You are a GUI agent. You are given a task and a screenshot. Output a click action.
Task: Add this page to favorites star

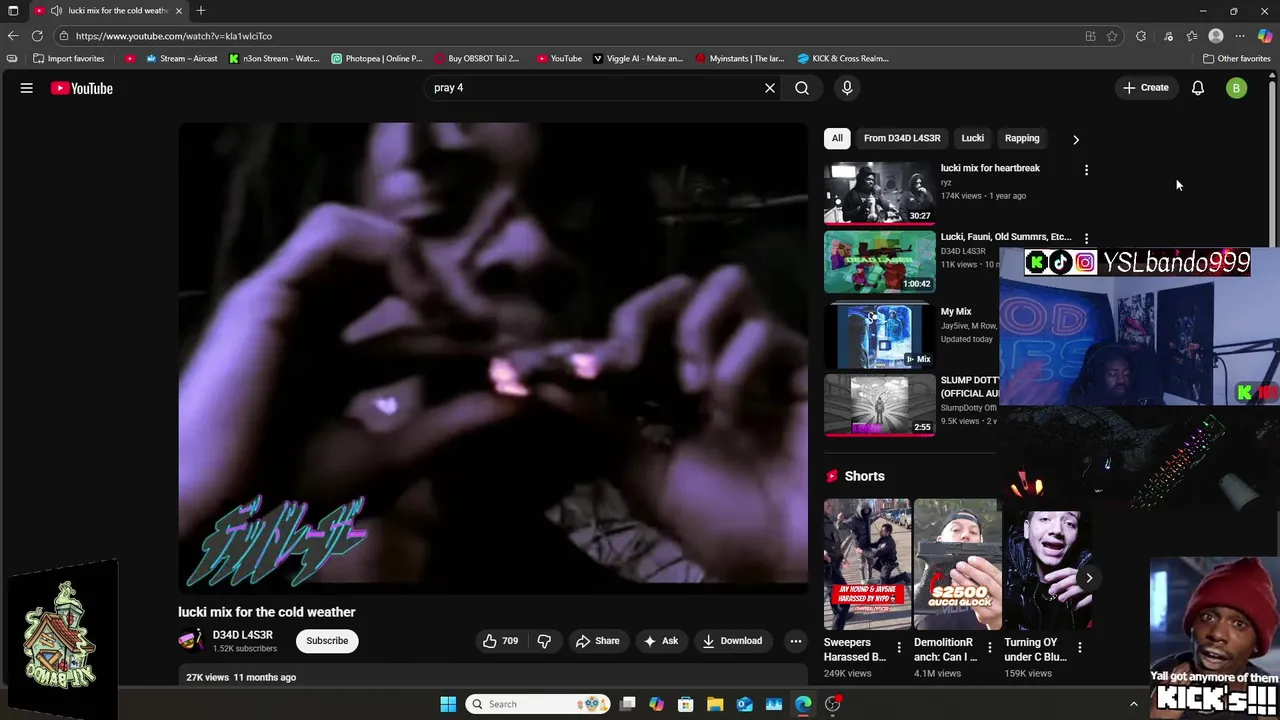click(x=1112, y=36)
